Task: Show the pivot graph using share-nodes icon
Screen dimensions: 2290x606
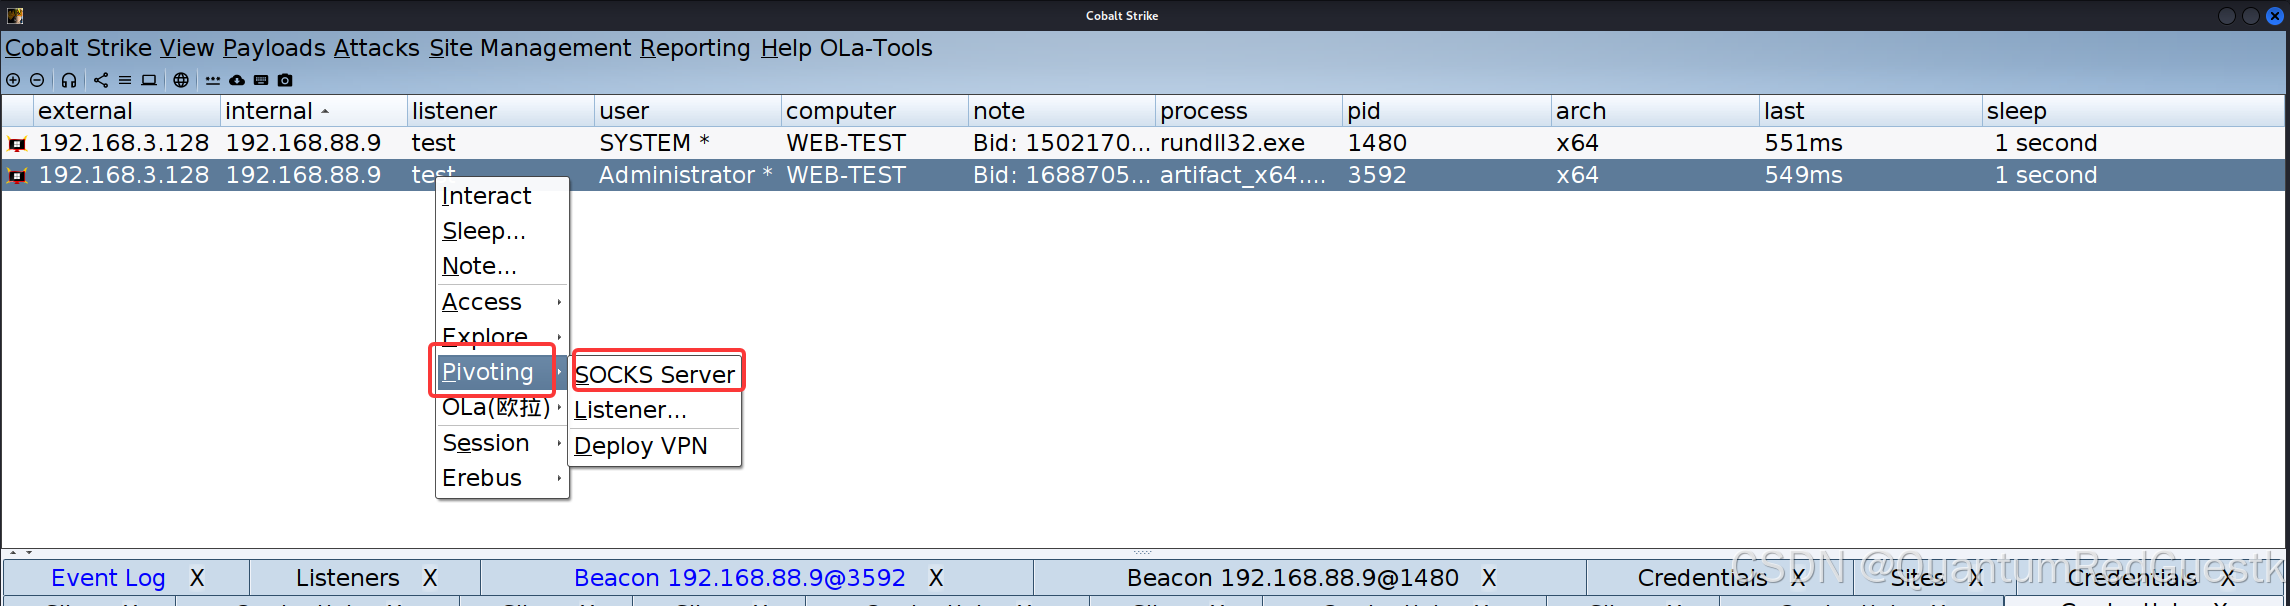Action: click(101, 80)
